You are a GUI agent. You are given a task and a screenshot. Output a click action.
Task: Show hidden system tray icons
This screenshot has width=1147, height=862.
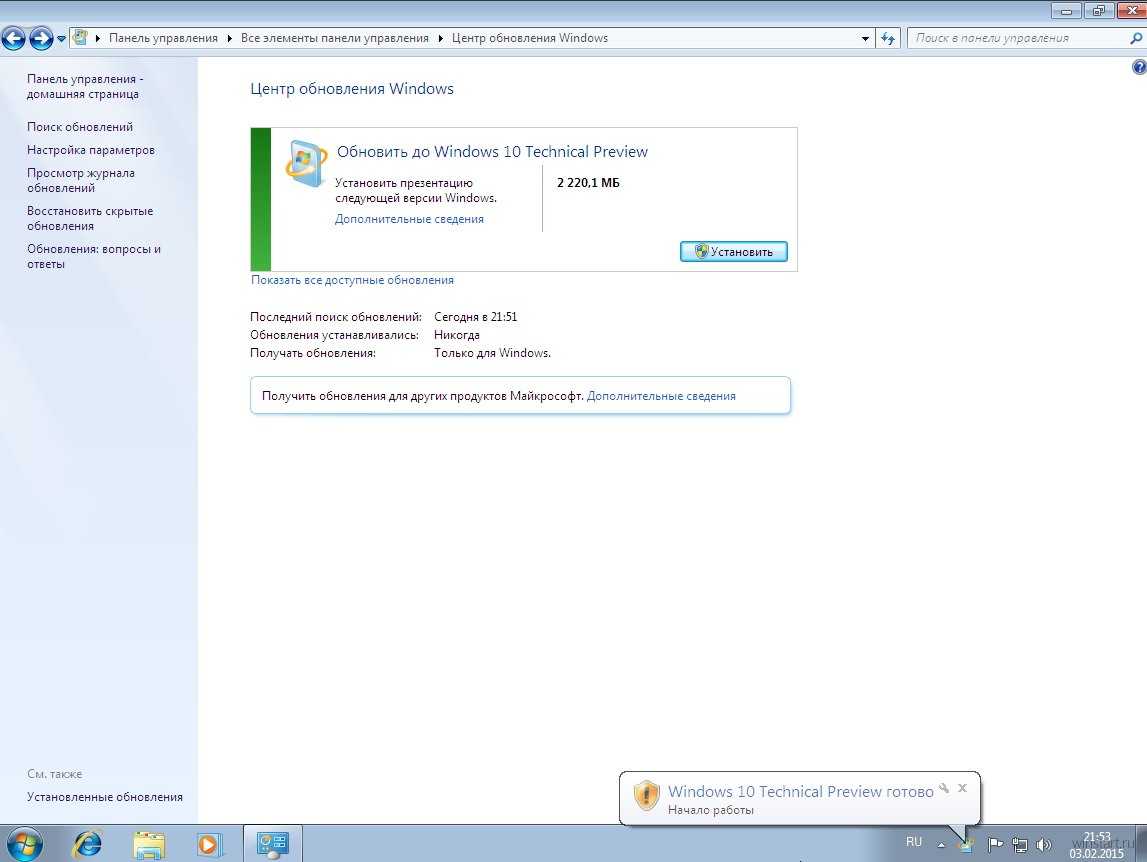pos(940,844)
